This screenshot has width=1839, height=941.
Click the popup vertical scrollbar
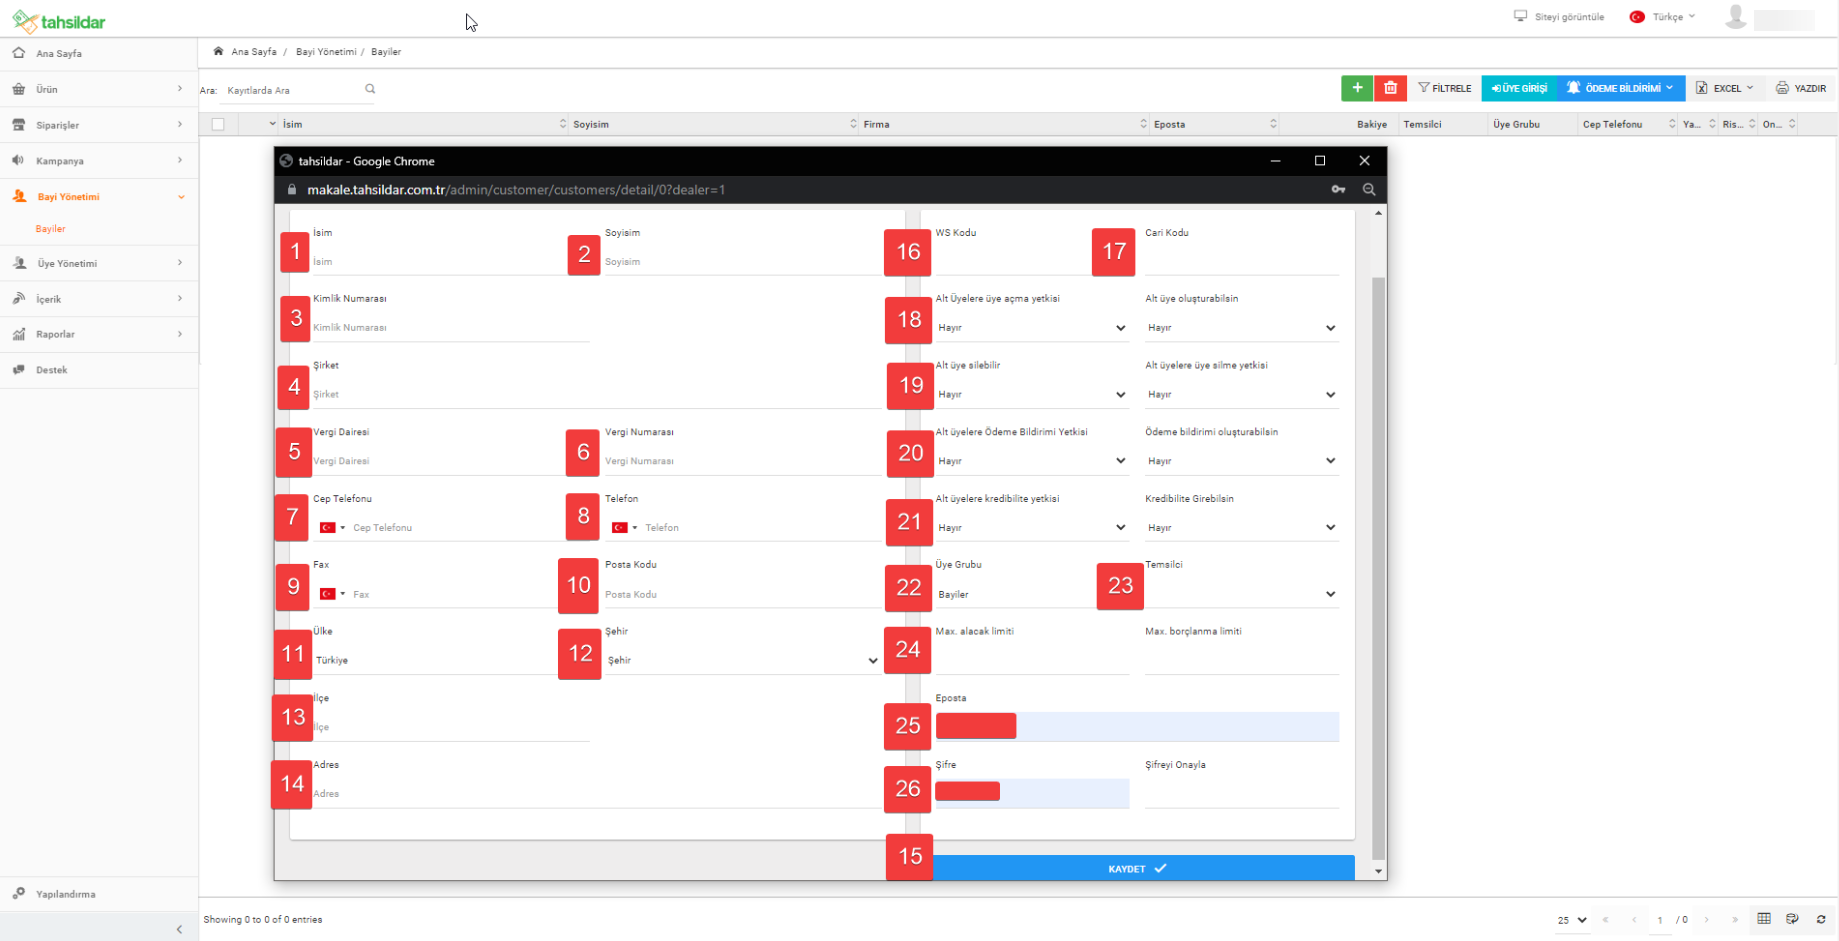pyautogui.click(x=1379, y=568)
